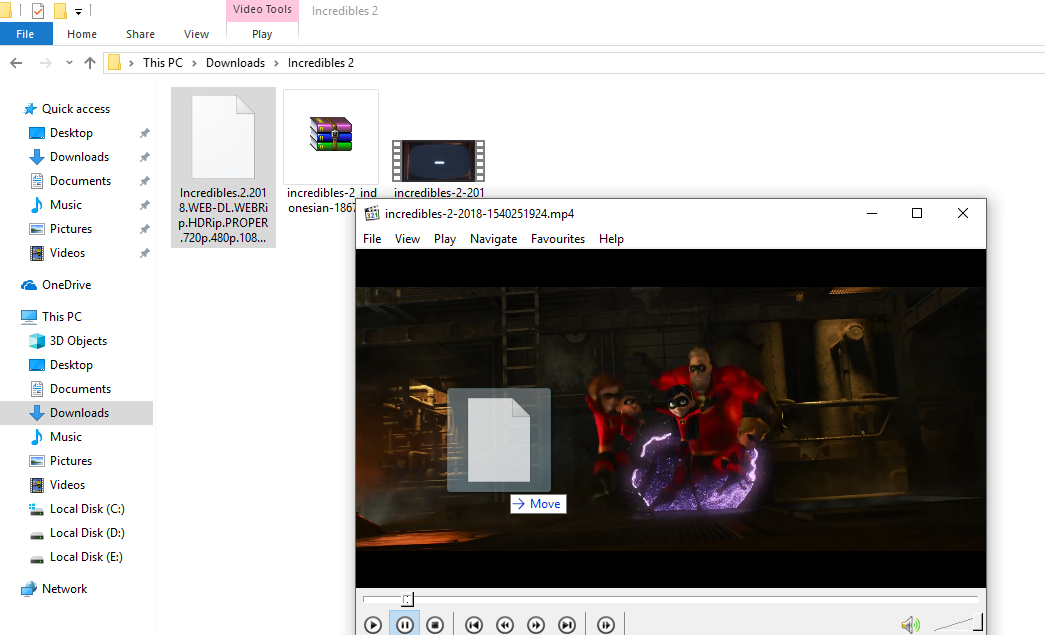The width and height of the screenshot is (1045, 635).
Task: Open Local Disk (E:)
Action: [x=86, y=556]
